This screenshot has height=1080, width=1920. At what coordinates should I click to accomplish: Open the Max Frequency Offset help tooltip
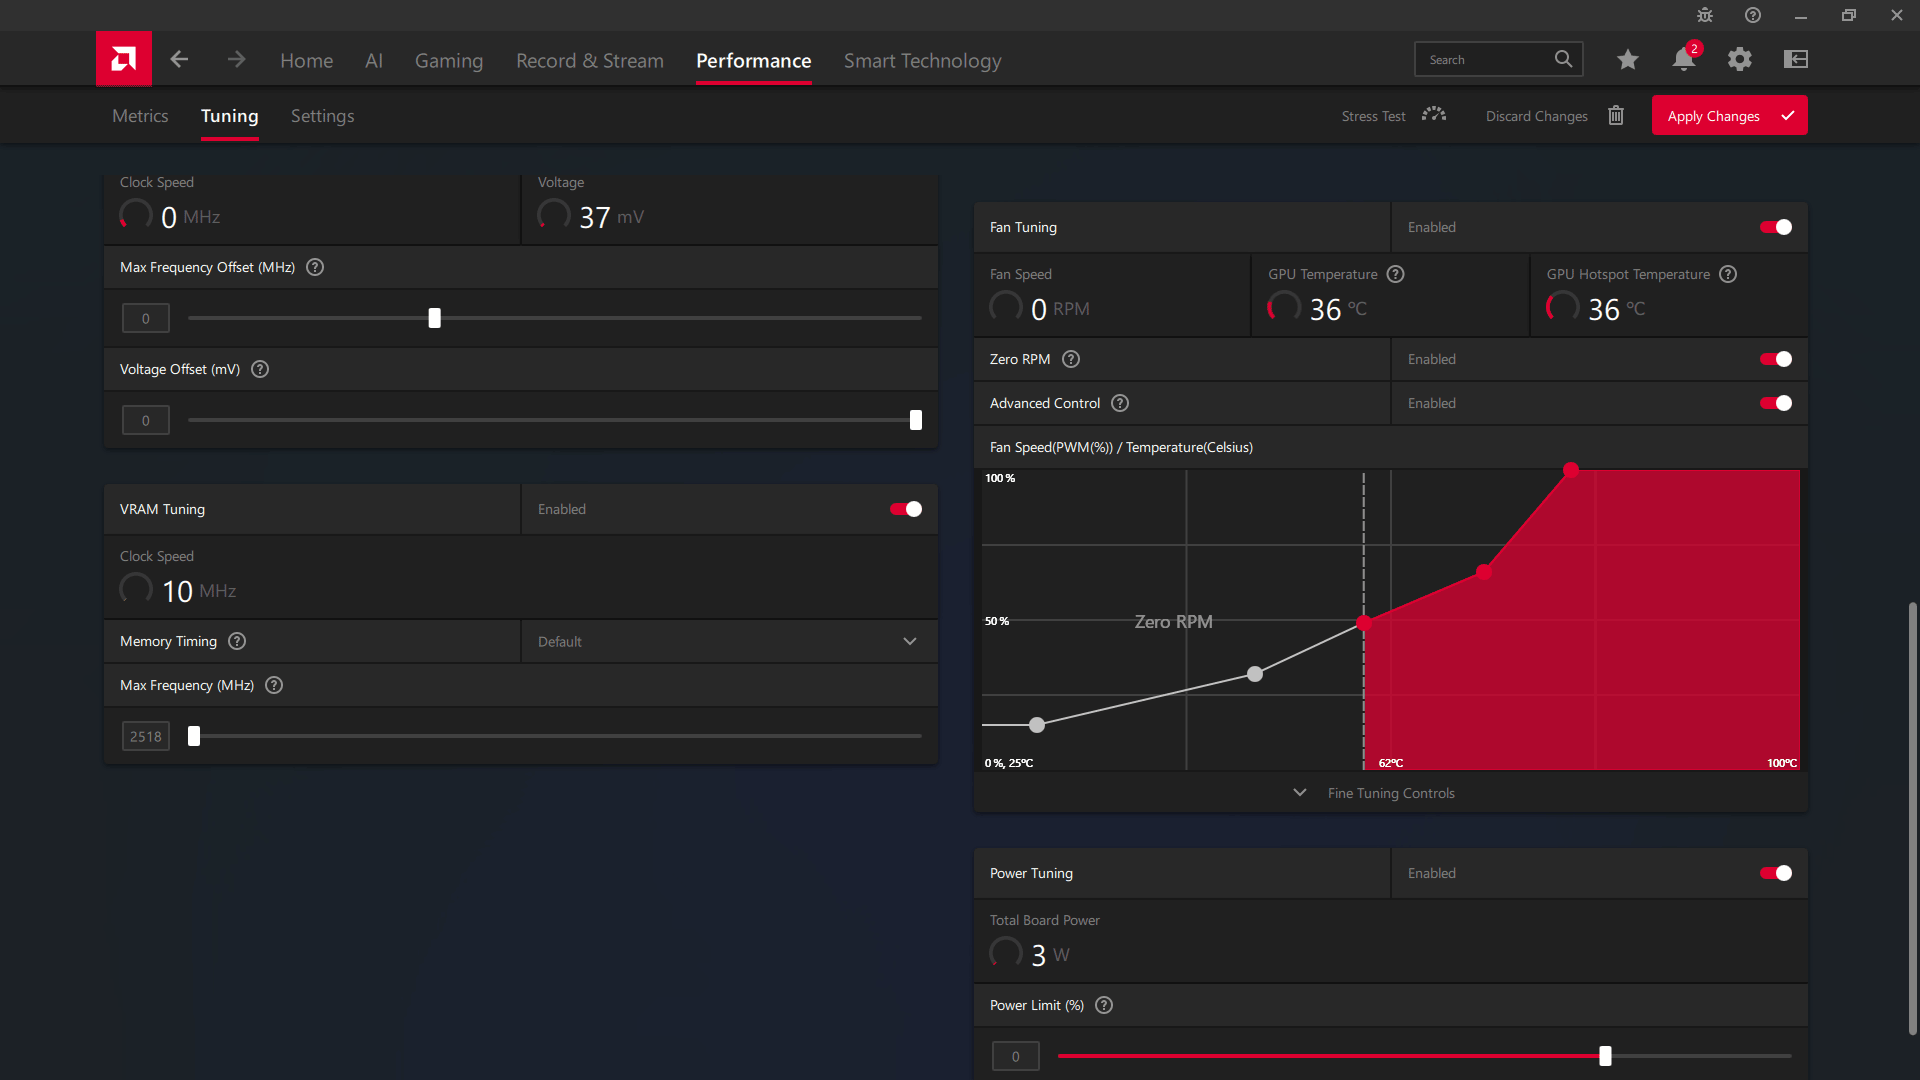314,267
